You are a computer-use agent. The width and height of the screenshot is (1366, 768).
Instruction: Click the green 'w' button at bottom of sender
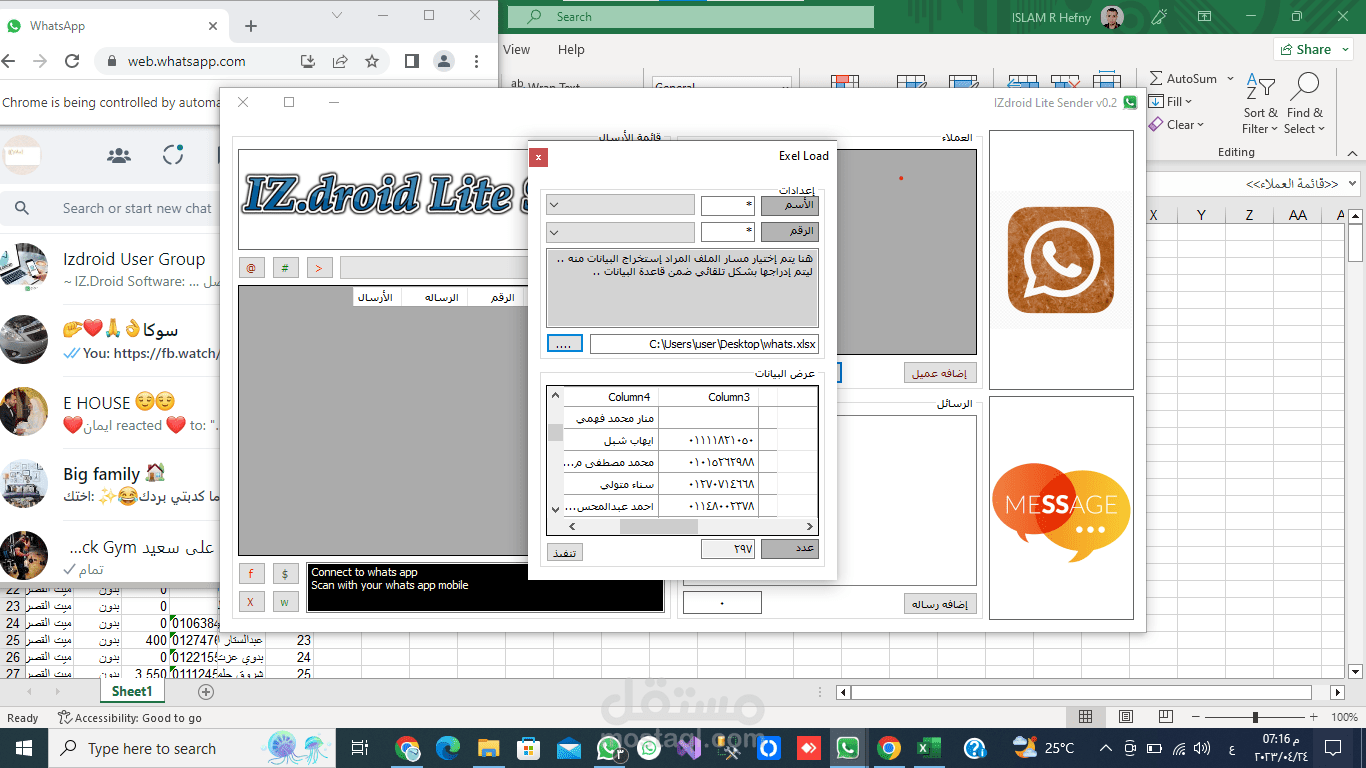click(x=285, y=602)
